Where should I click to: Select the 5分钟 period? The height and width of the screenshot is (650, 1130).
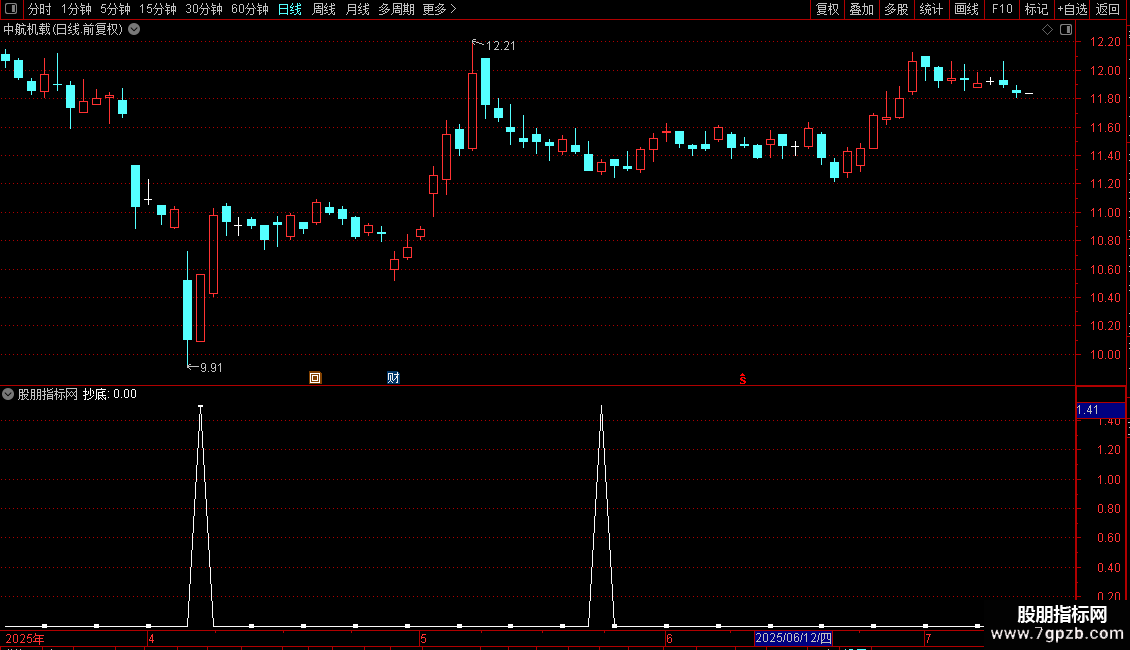point(115,9)
